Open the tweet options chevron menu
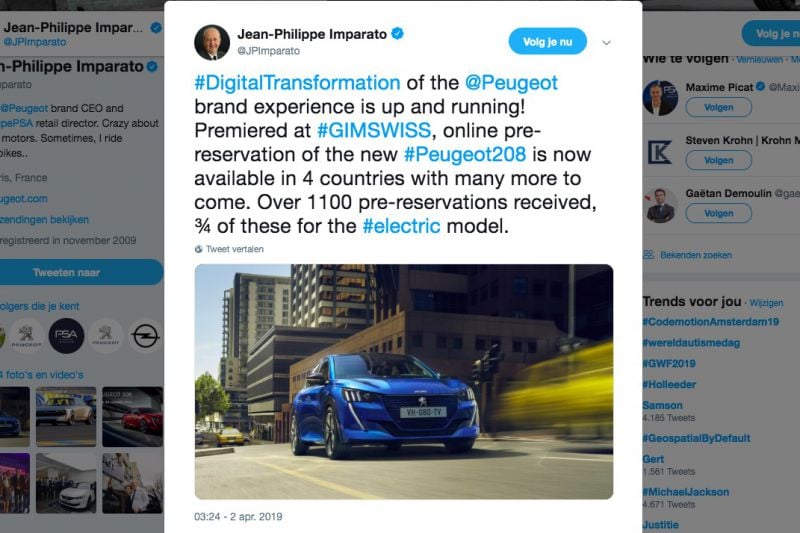Viewport: 800px width, 533px height. [x=606, y=43]
